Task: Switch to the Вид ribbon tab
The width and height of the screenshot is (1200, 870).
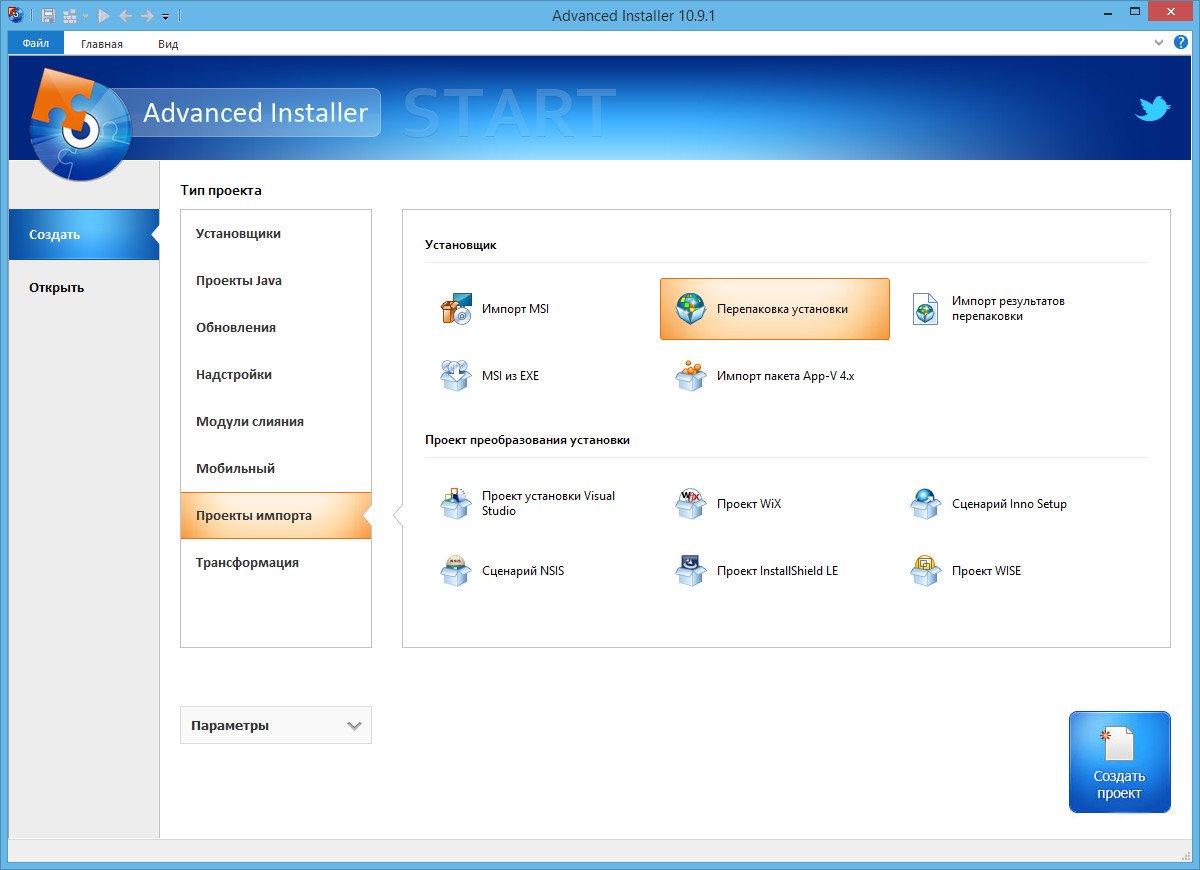Action: point(168,43)
